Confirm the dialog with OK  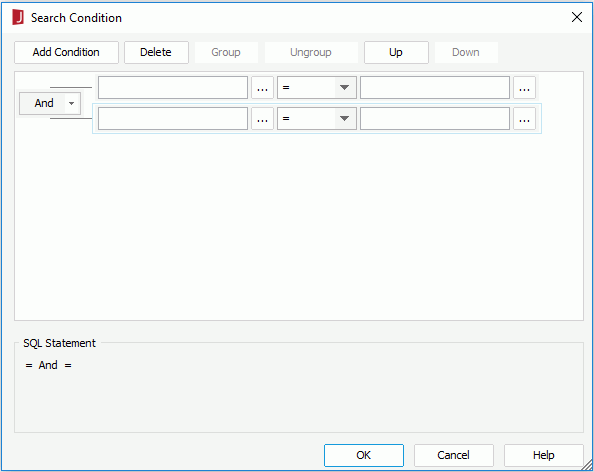[x=364, y=455]
